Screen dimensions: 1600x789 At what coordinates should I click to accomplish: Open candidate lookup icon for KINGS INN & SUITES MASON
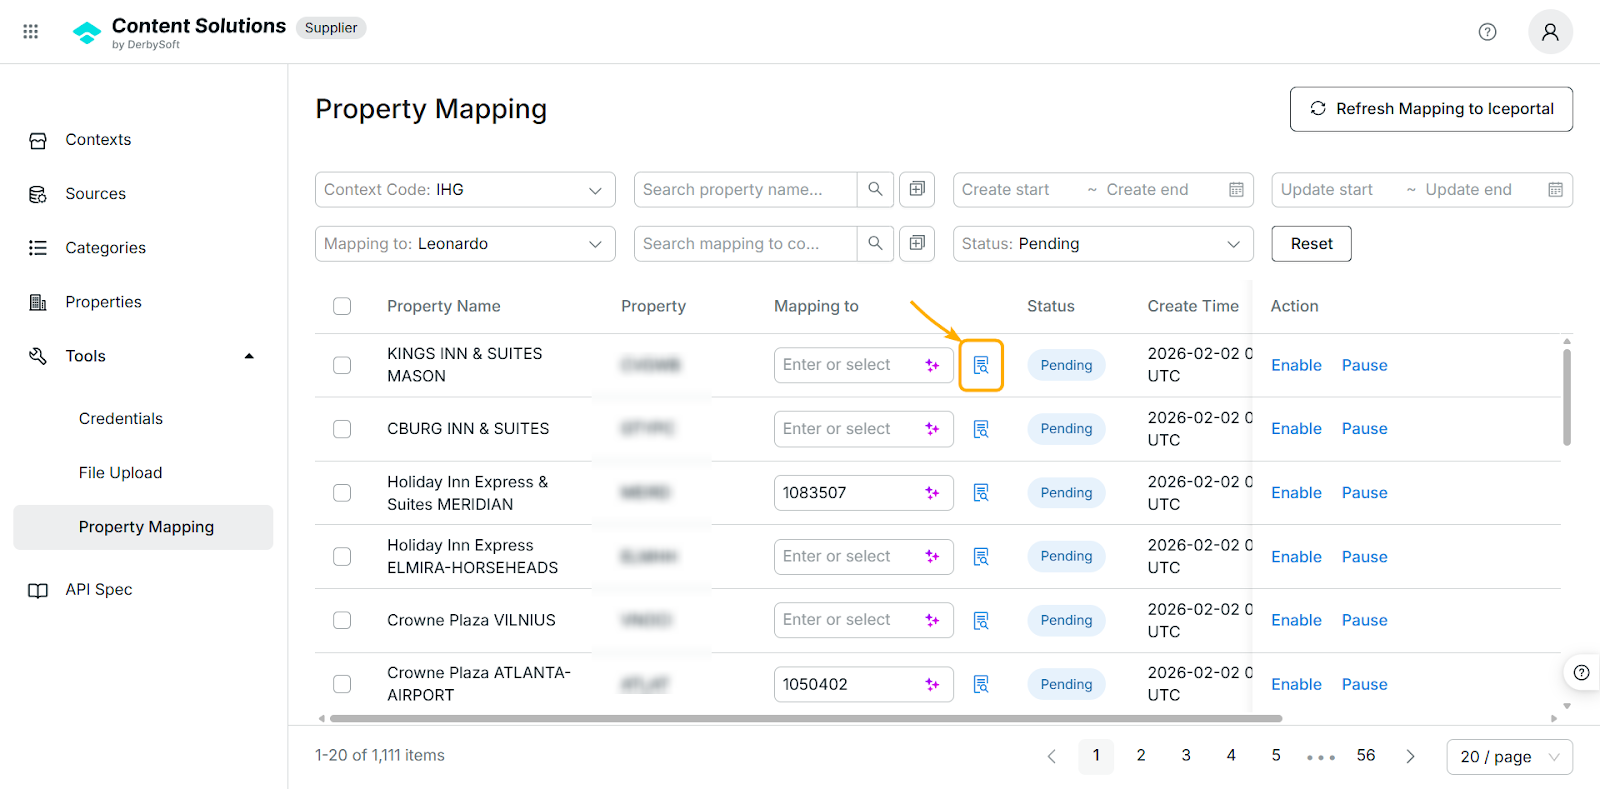(981, 365)
